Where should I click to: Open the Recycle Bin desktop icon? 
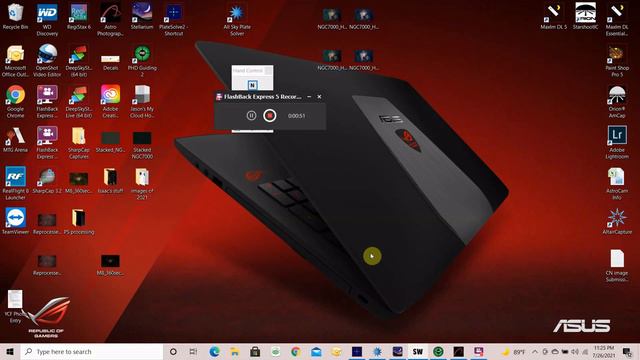pyautogui.click(x=15, y=16)
